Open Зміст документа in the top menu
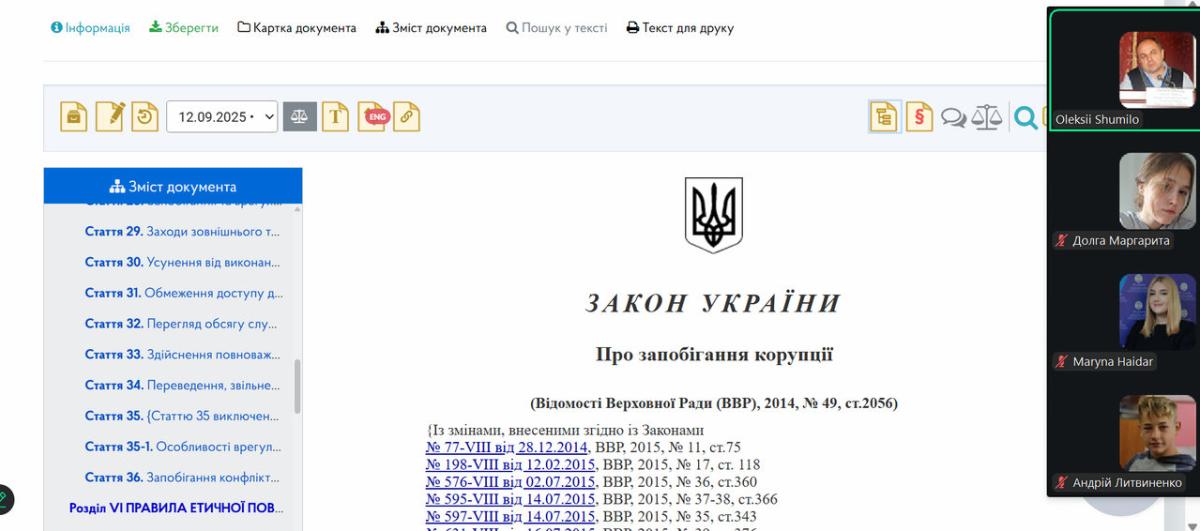 click(x=431, y=28)
